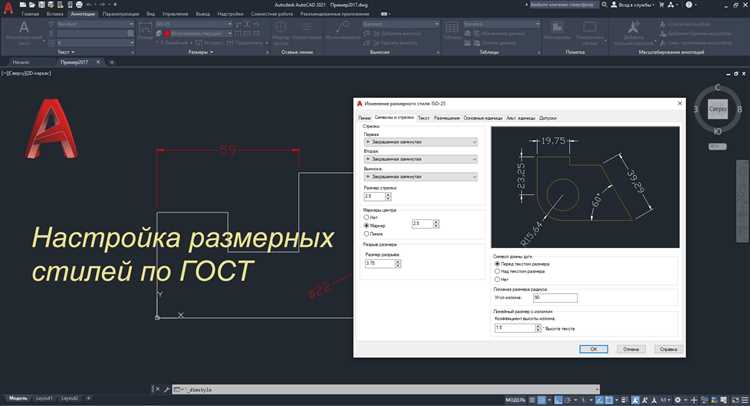Open the AutoCAD application menu (red A)

8,8
